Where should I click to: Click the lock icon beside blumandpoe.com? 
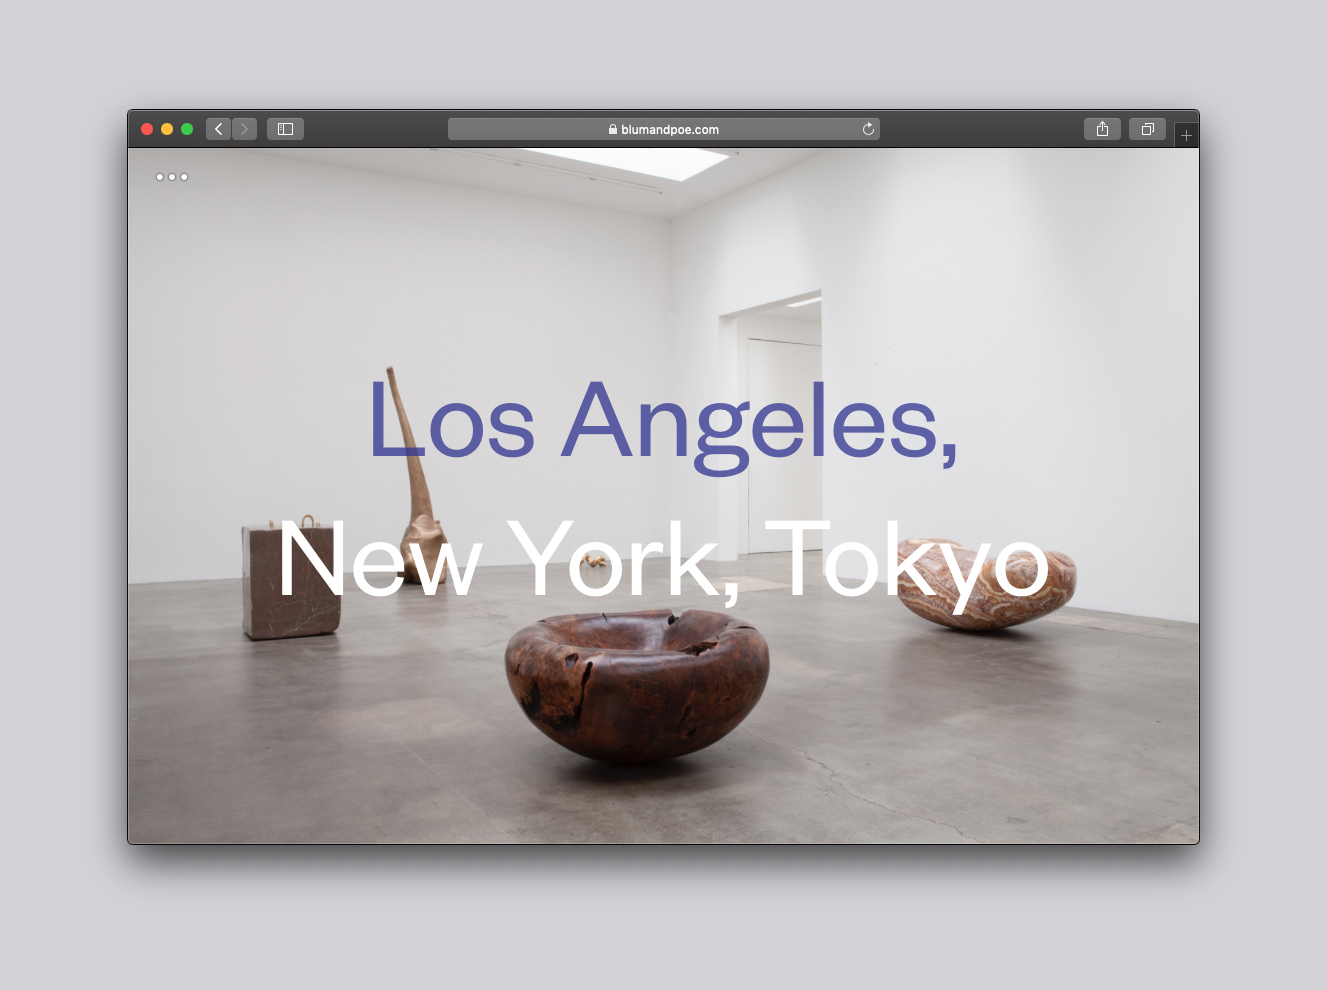point(613,130)
